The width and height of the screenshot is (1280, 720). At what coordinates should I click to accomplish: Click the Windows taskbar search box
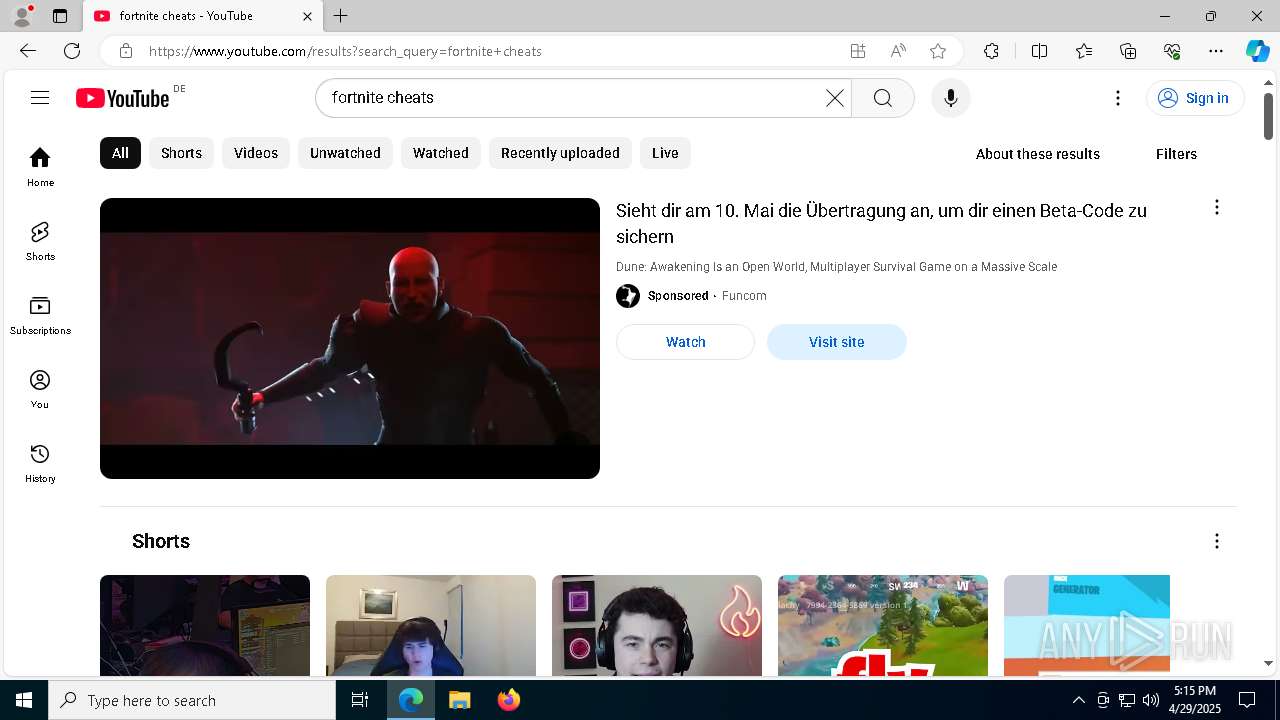tap(192, 700)
